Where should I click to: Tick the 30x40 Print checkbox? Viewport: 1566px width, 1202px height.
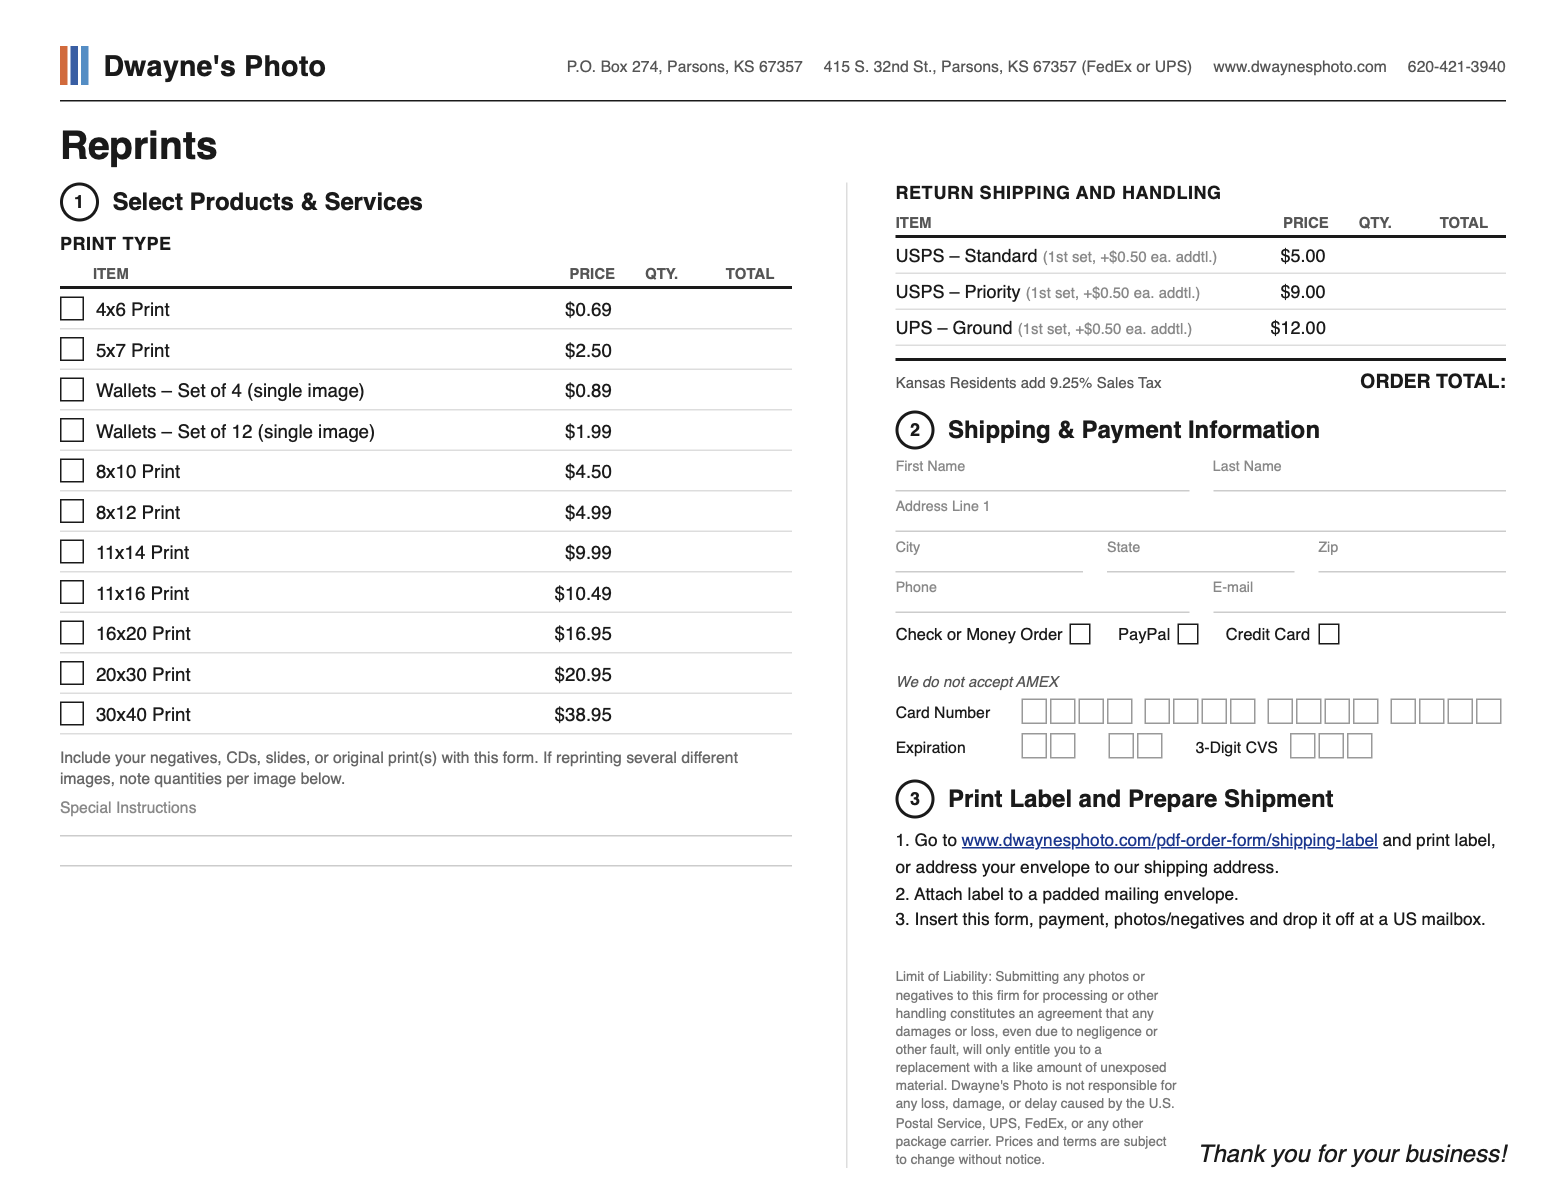(72, 713)
